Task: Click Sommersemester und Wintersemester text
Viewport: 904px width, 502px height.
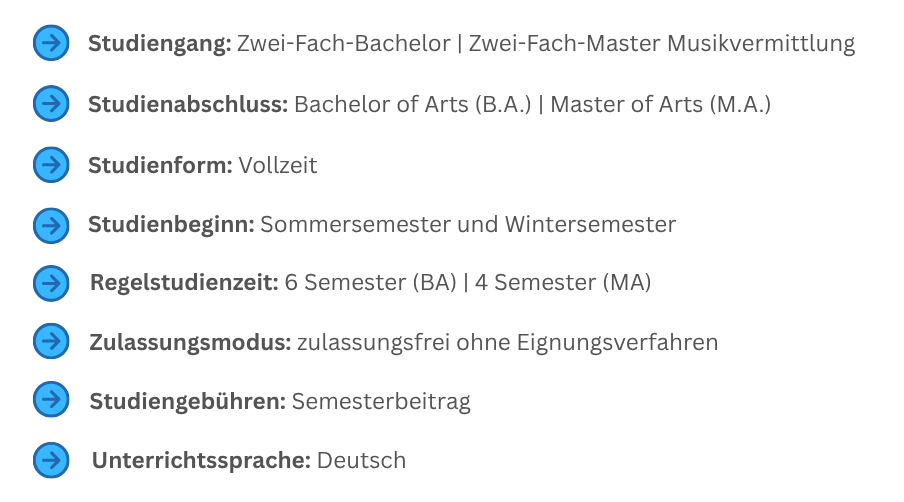Action: tap(468, 224)
